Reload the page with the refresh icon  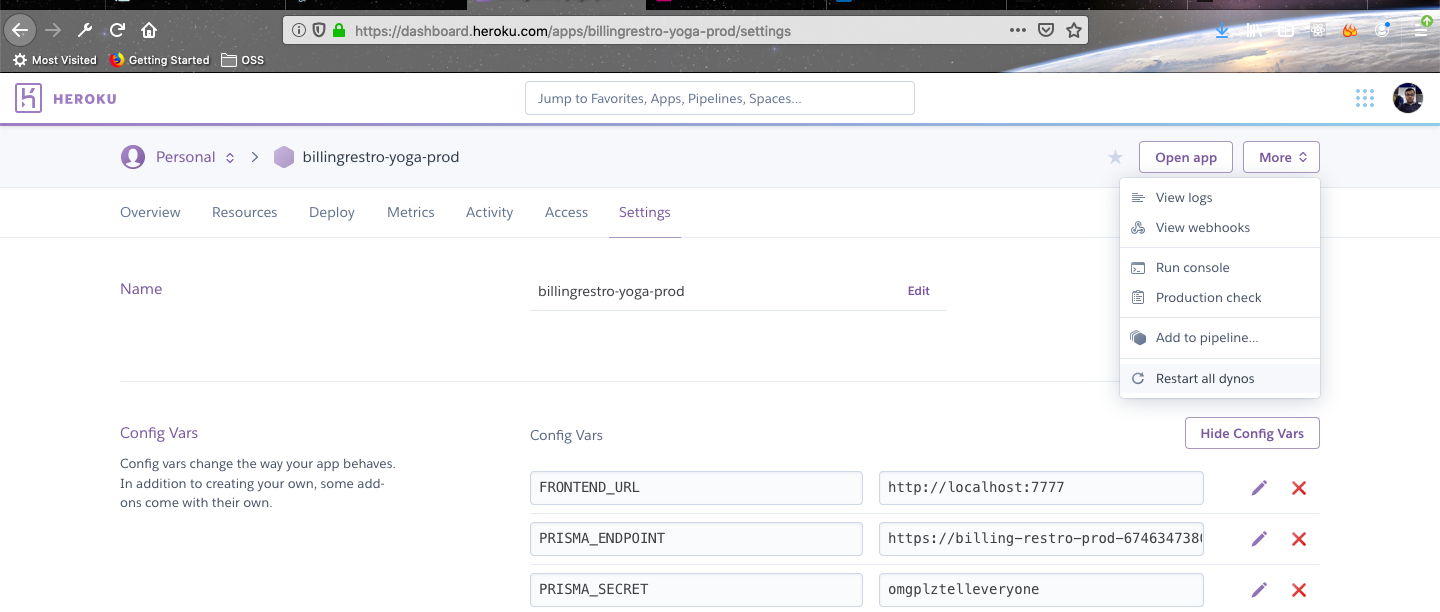pos(117,30)
